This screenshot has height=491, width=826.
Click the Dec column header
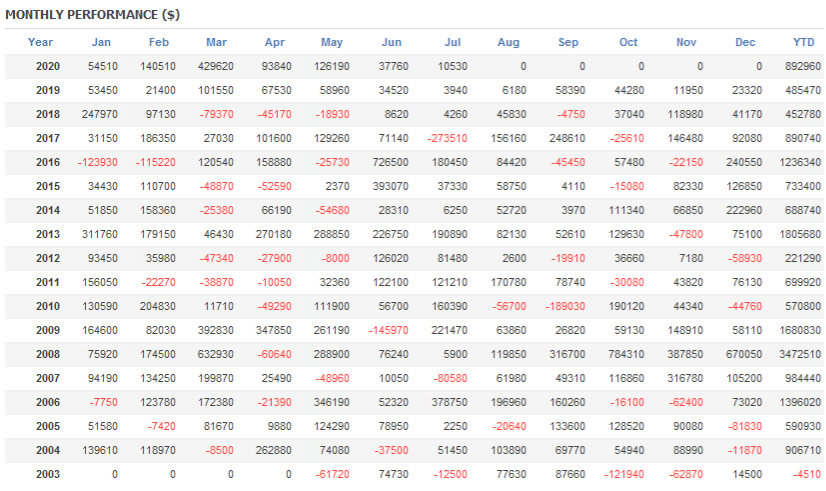click(745, 42)
